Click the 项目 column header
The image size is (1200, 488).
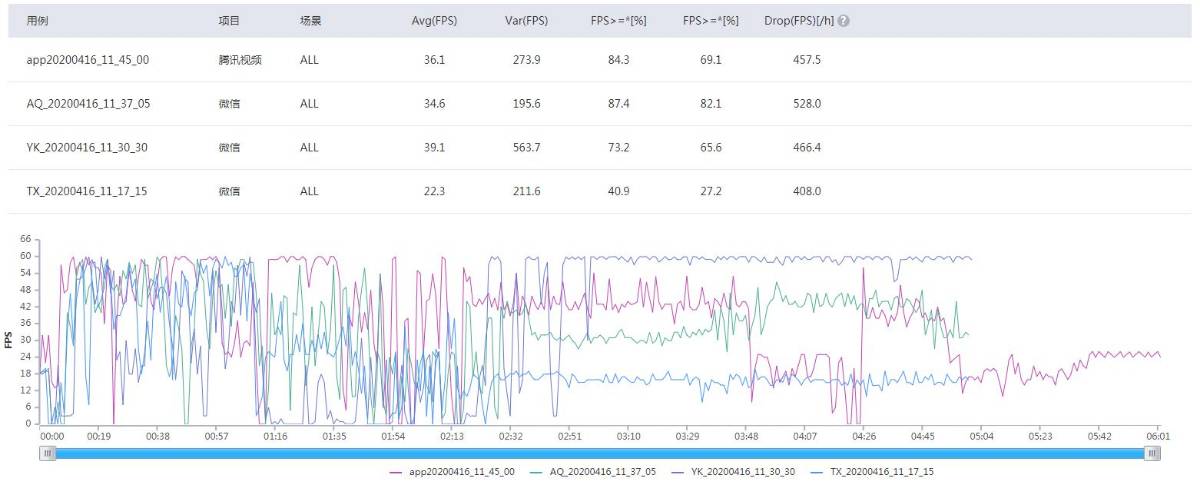pyautogui.click(x=229, y=21)
